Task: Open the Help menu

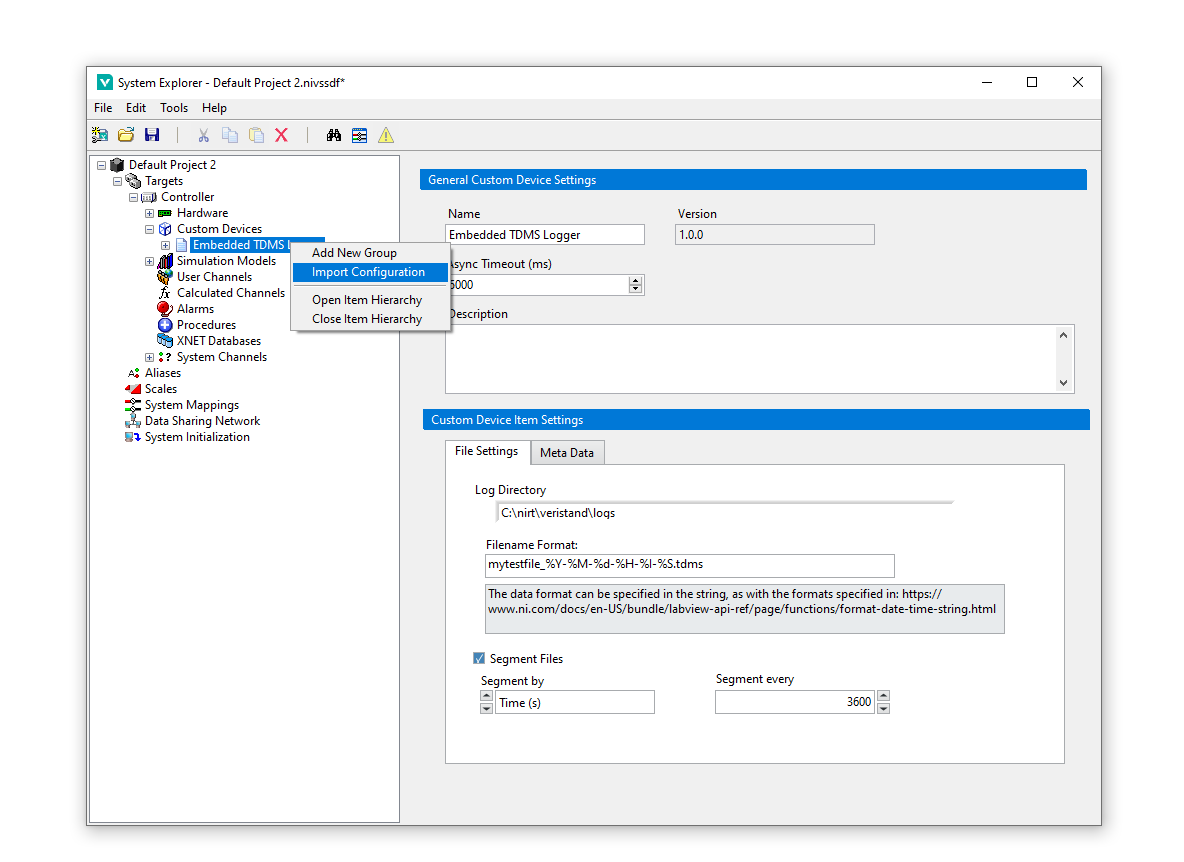Action: (214, 108)
